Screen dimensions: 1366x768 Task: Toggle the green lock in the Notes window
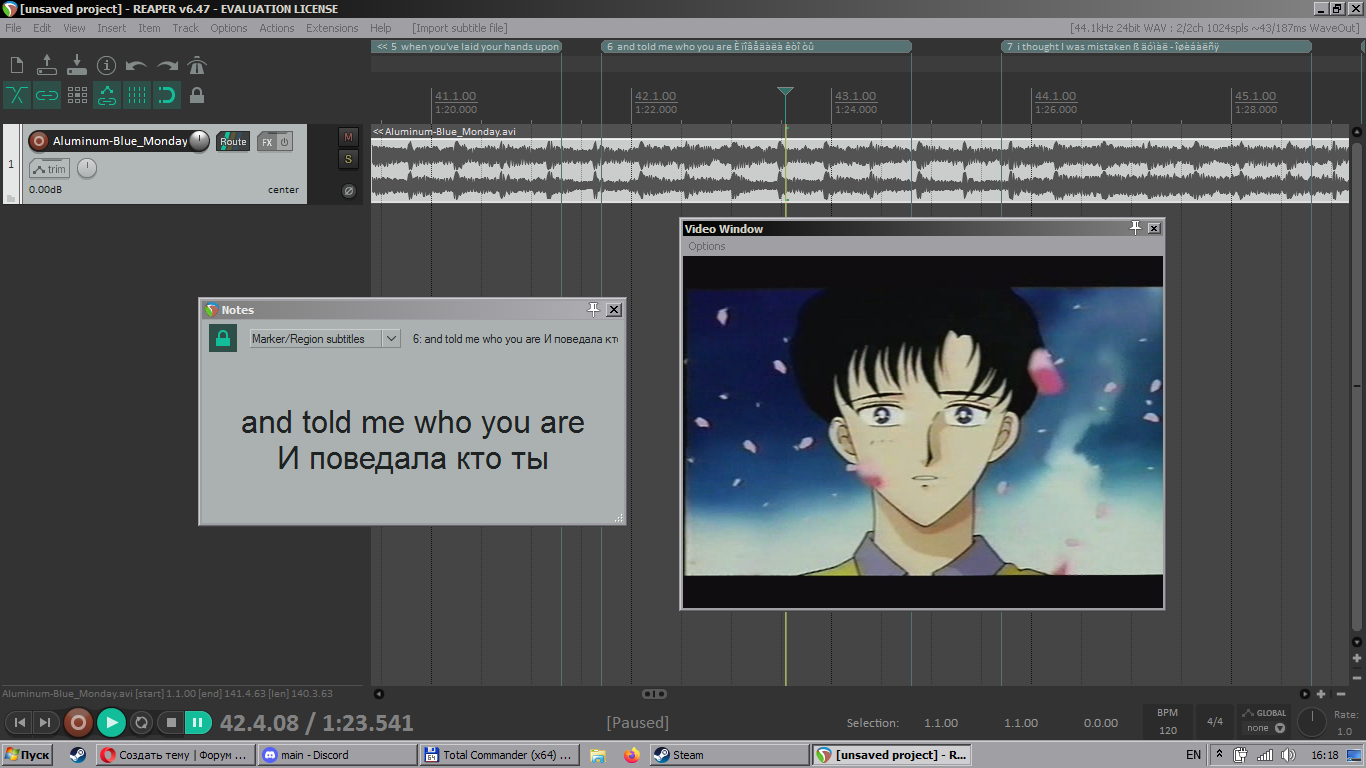point(222,339)
